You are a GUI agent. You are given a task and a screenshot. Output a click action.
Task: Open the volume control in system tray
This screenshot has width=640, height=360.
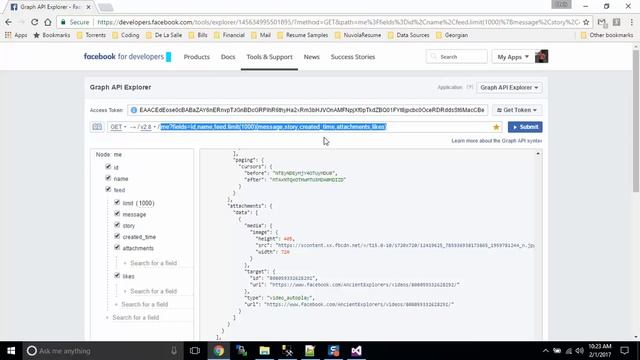579,351
